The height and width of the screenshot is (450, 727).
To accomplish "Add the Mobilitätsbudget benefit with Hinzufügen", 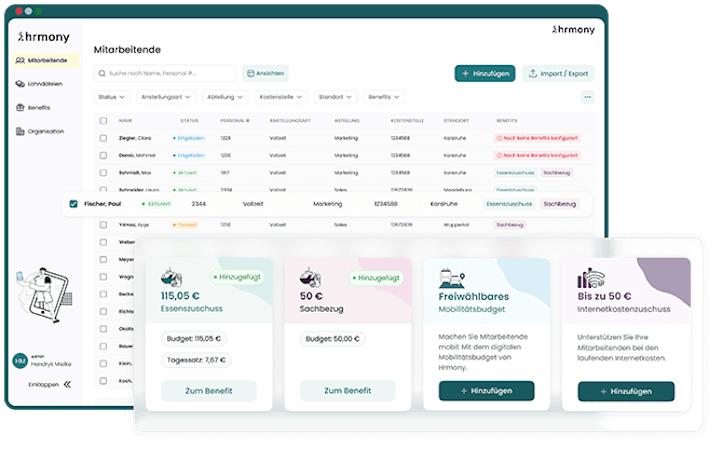I will 486,391.
